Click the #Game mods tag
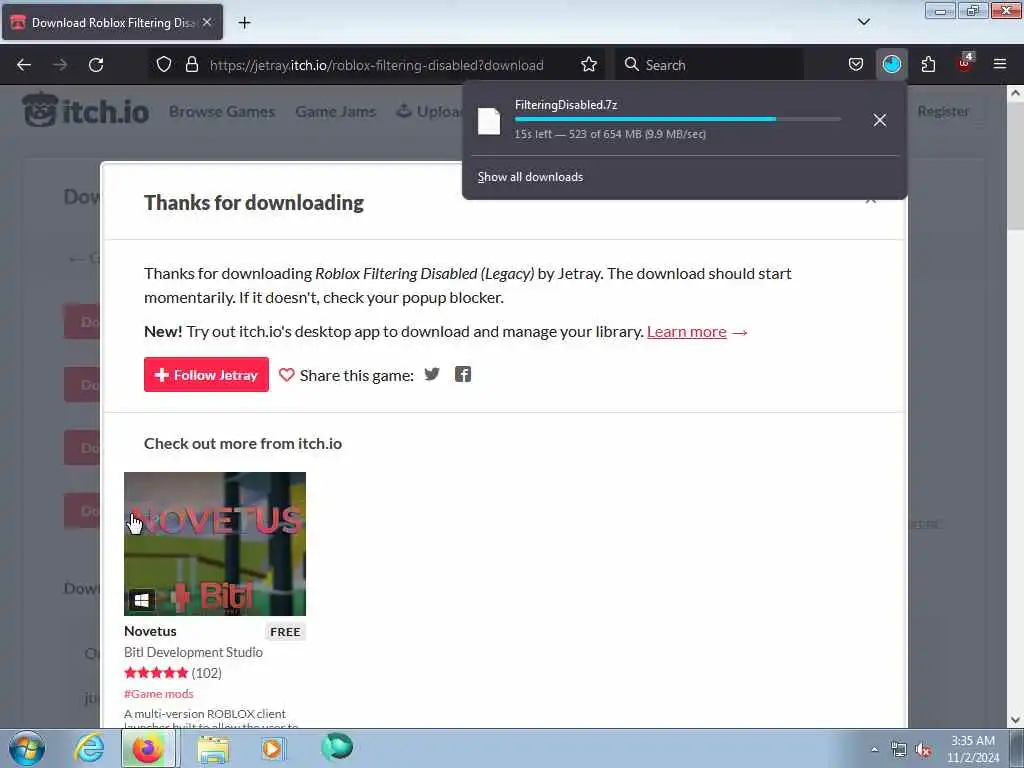Viewport: 1024px width, 768px height. point(159,694)
